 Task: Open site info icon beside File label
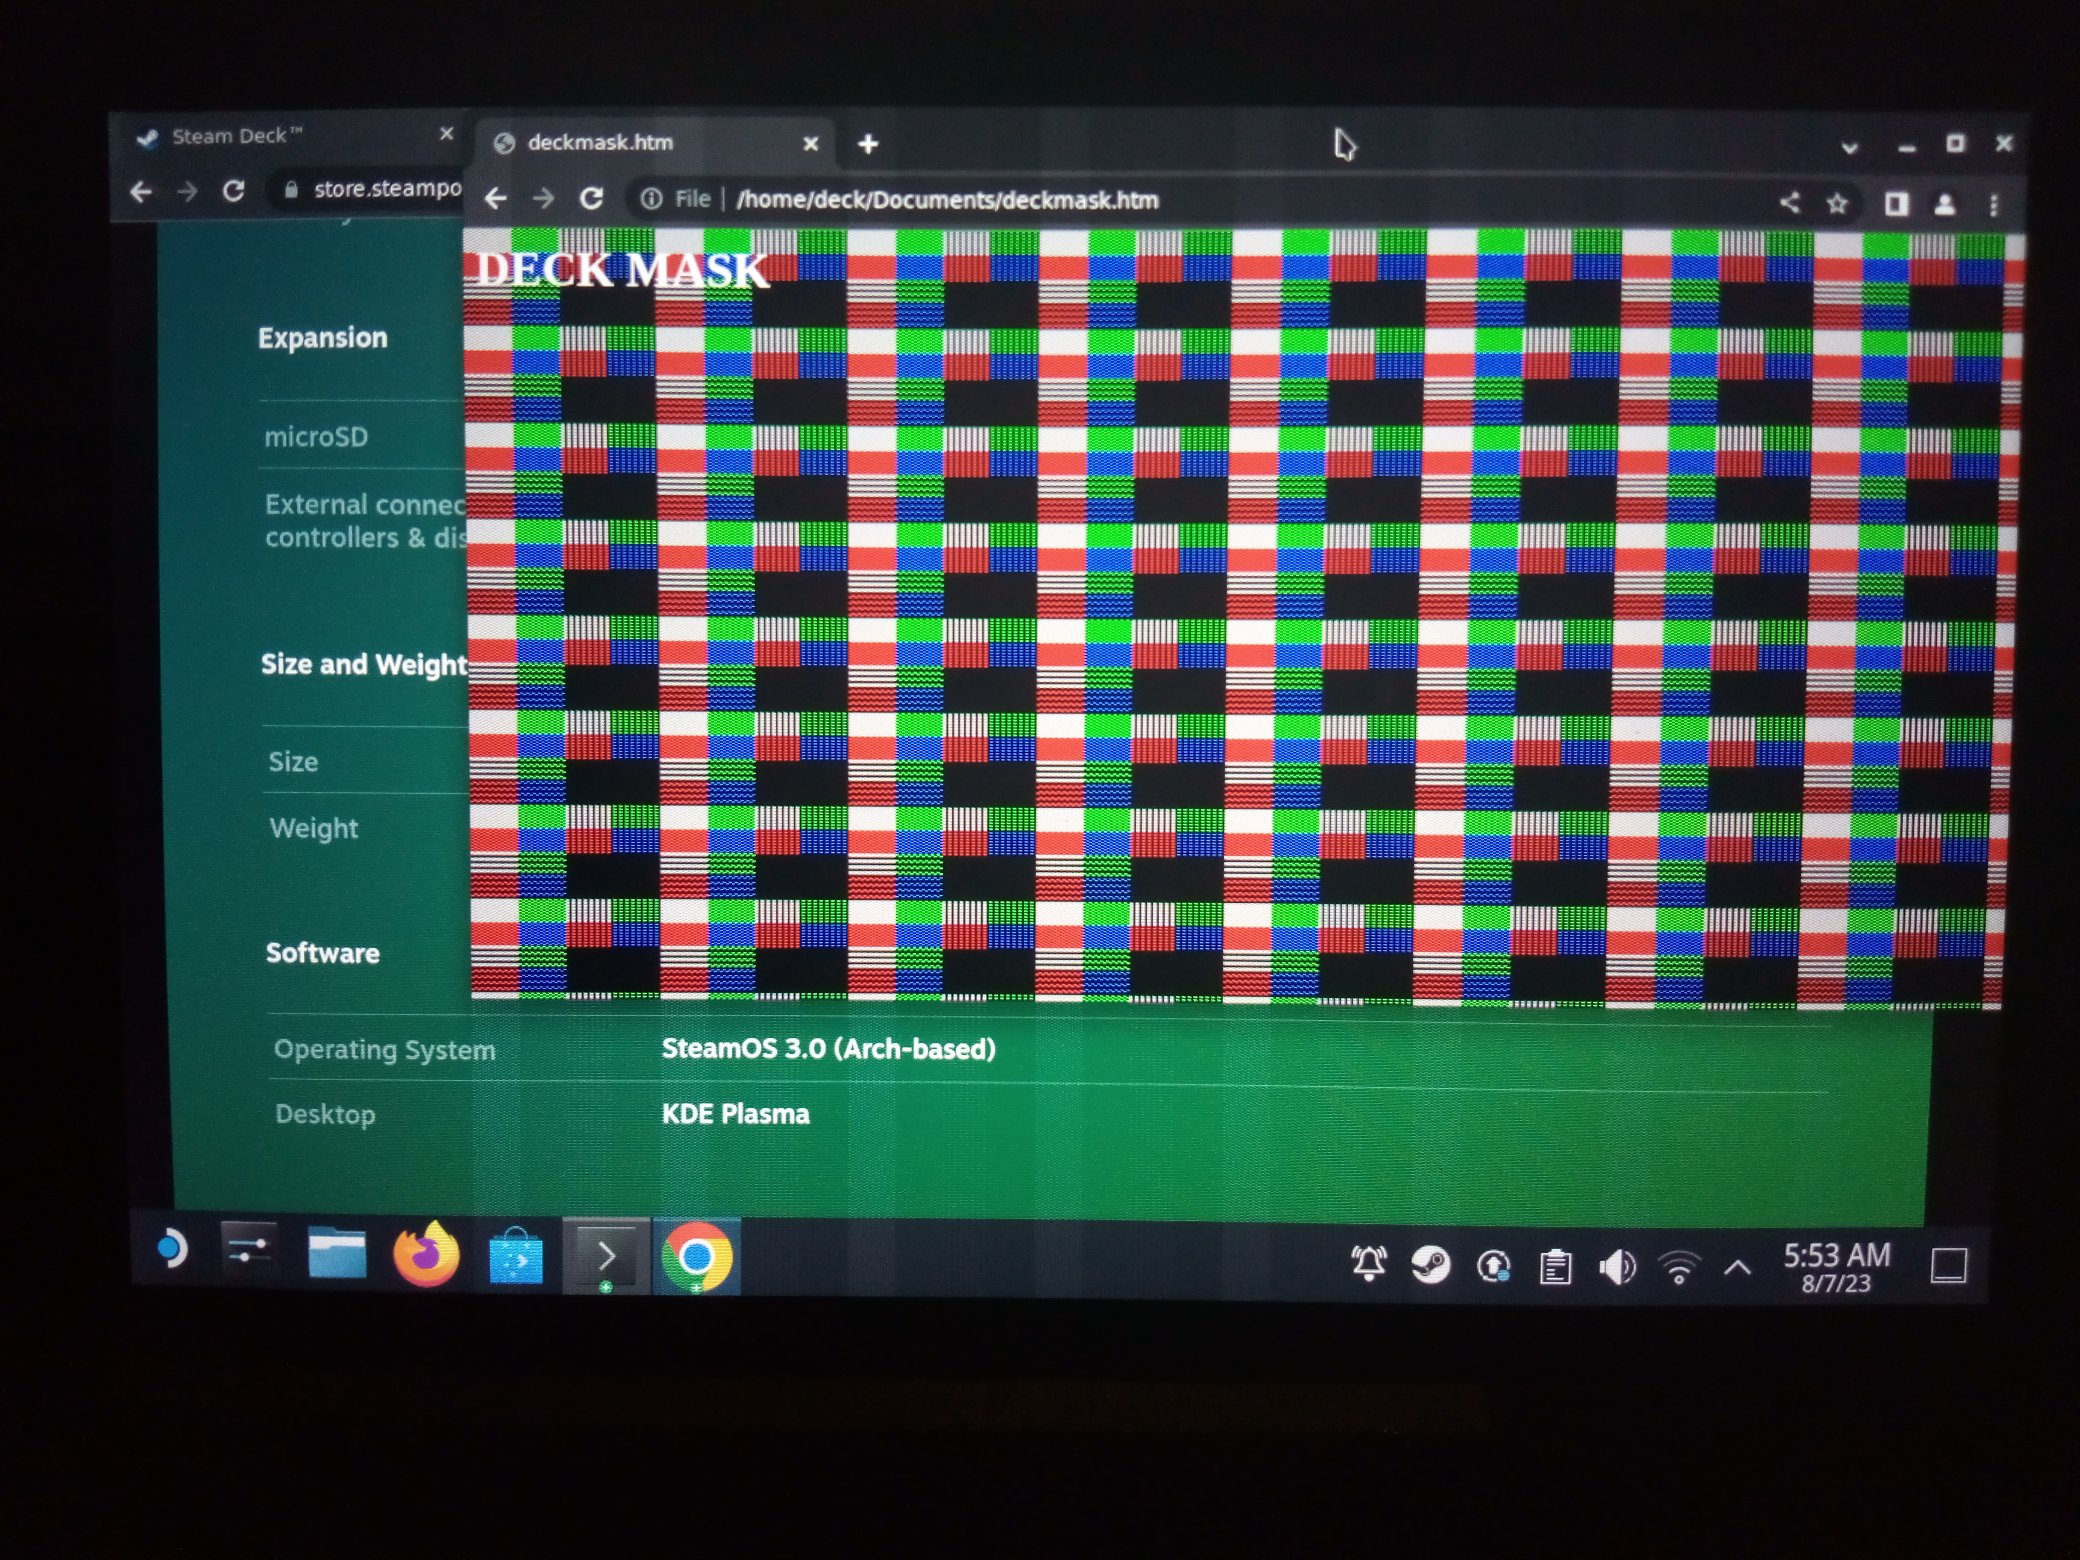click(651, 199)
